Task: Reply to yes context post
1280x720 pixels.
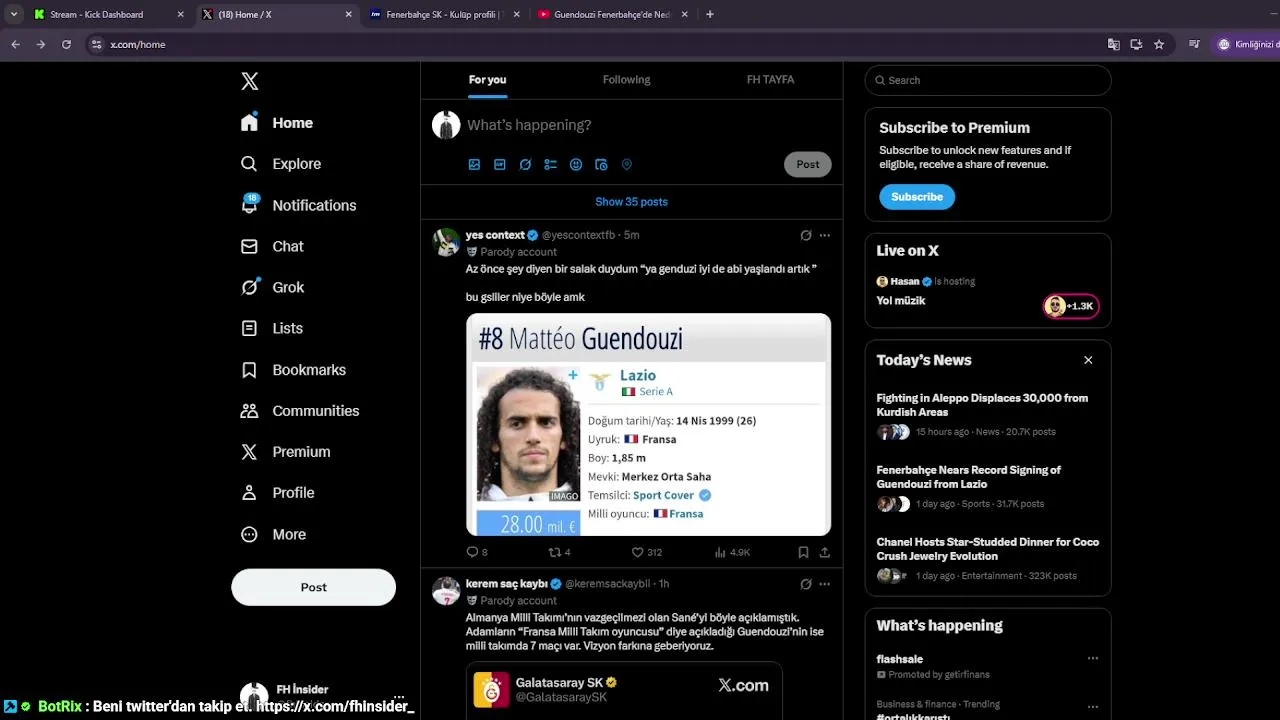Action: click(x=477, y=552)
